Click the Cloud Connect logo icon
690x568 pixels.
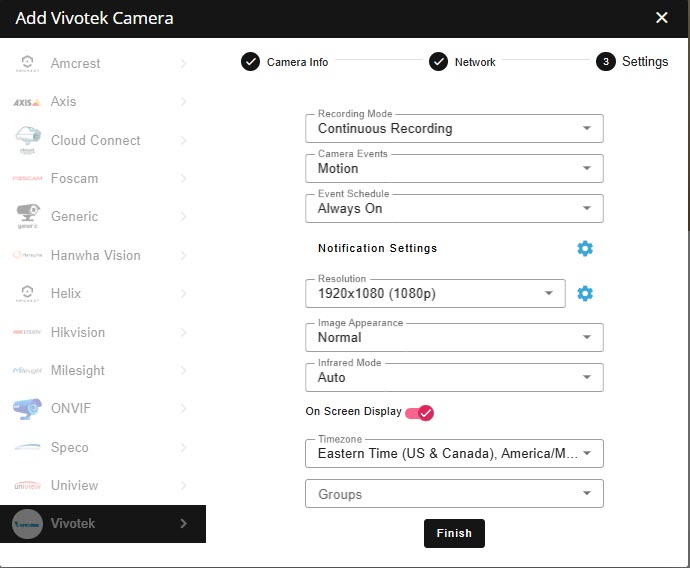27,141
